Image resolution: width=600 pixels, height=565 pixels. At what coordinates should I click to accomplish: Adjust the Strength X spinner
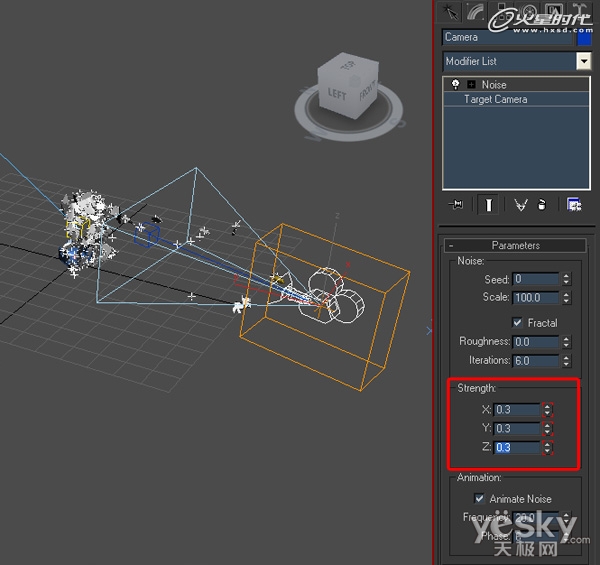pos(547,410)
